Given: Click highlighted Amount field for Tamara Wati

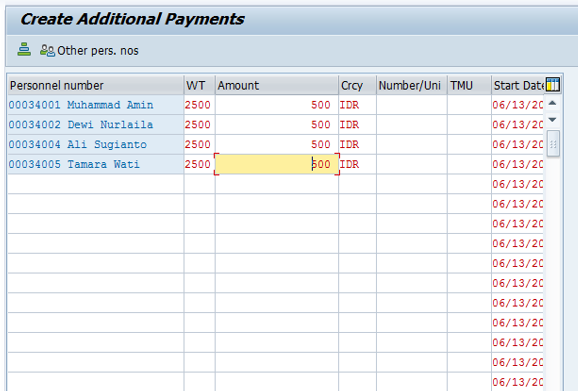Looking at the screenshot, I should tap(276, 164).
